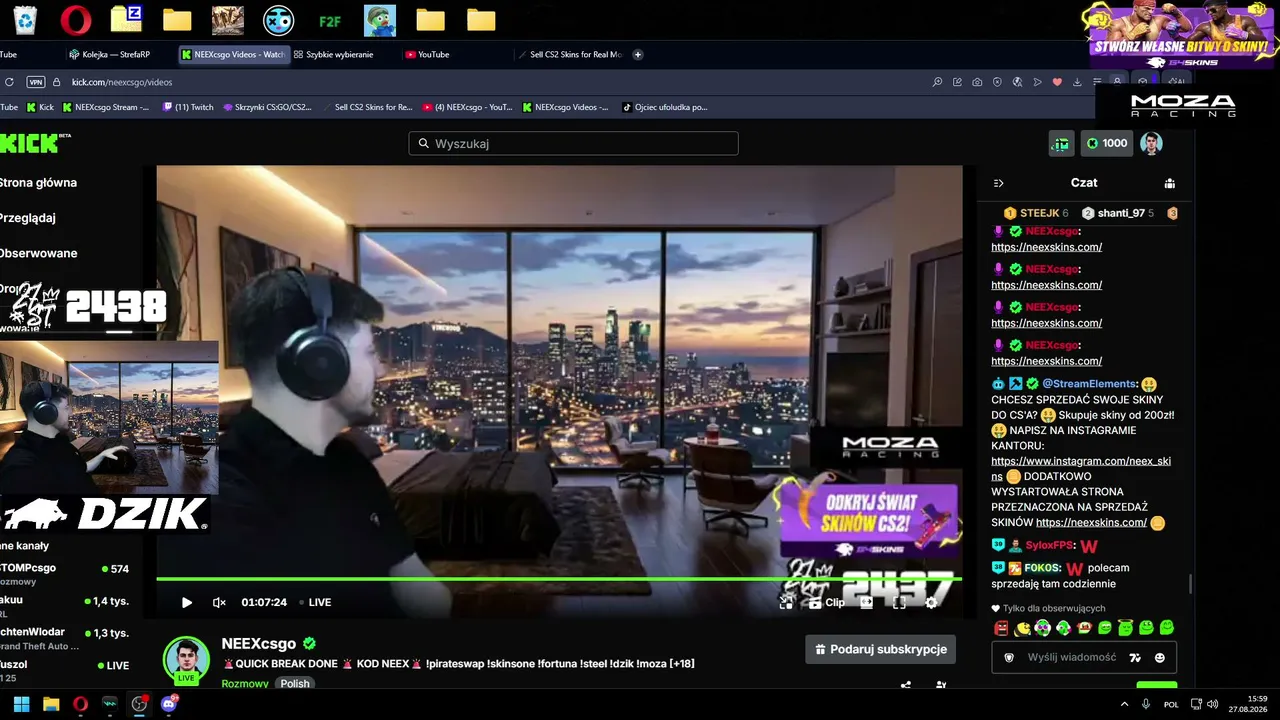This screenshot has width=1280, height=720.
Task: Click the FOKOS username in chat
Action: [x=1042, y=568]
